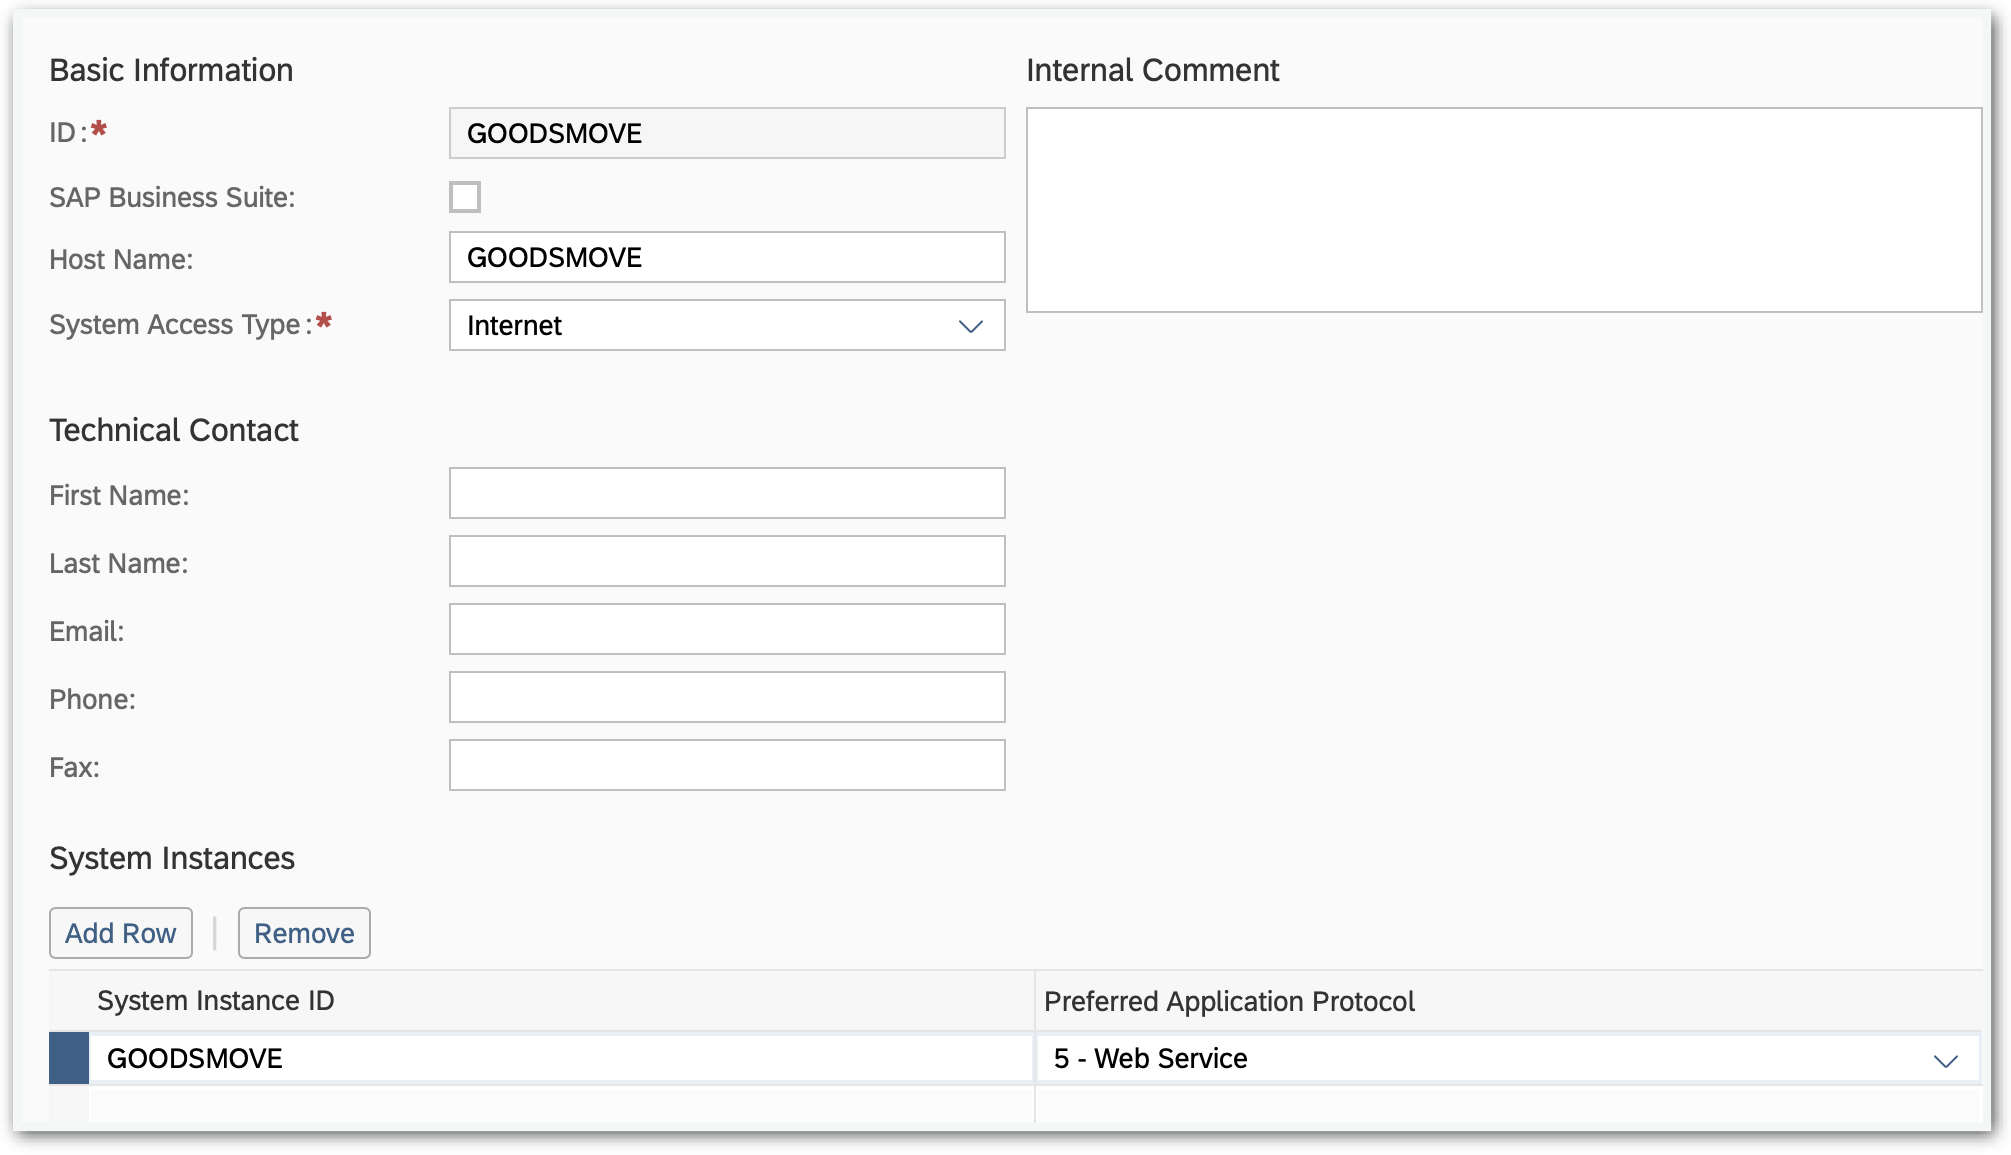Enable the SAP Business Suite checkbox
The image size is (2011, 1155).
[x=464, y=197]
